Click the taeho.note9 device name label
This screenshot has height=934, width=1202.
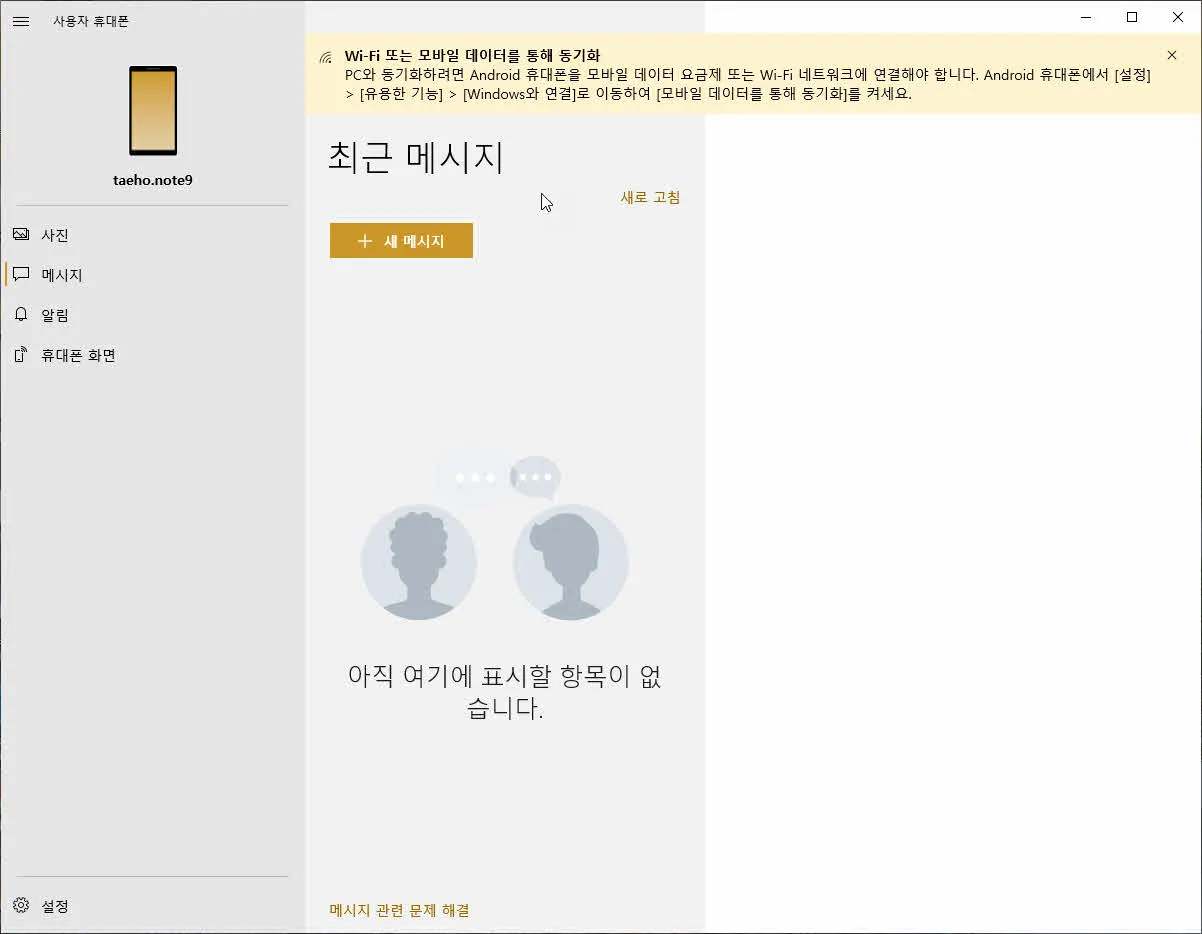[x=152, y=180]
